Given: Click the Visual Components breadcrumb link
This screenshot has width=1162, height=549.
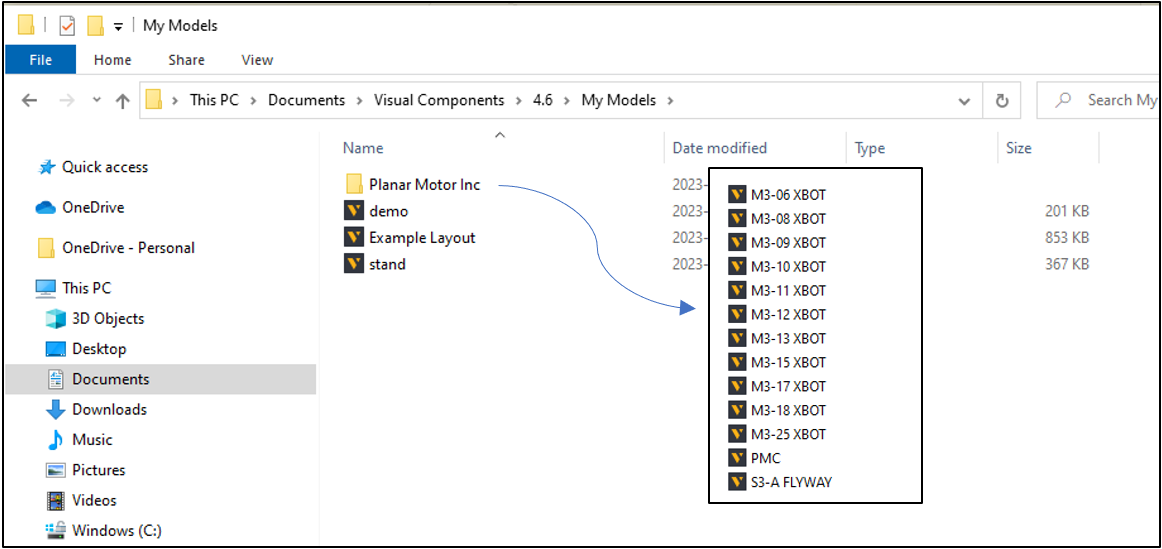Looking at the screenshot, I should (439, 100).
